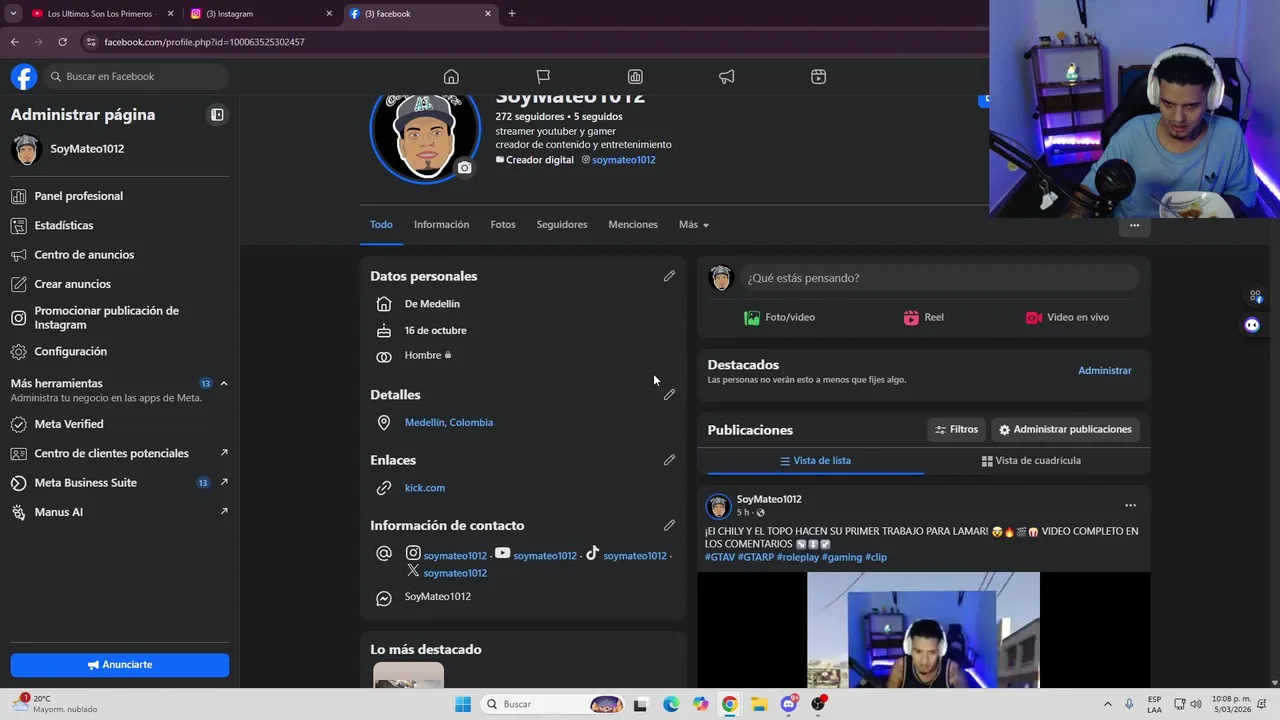Click the Chrome icon in the taskbar

coord(730,704)
